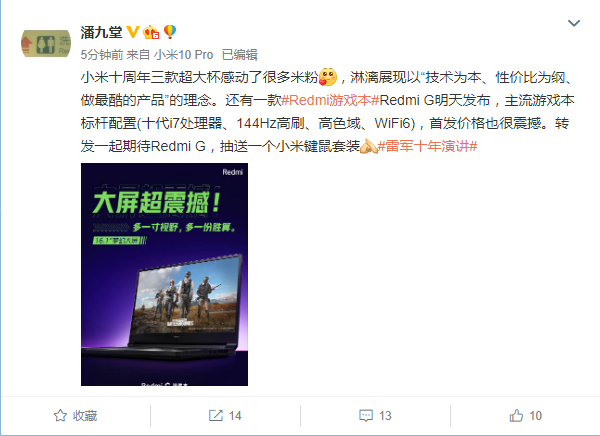Open the 5分钟前 timestamp link

(x=102, y=55)
